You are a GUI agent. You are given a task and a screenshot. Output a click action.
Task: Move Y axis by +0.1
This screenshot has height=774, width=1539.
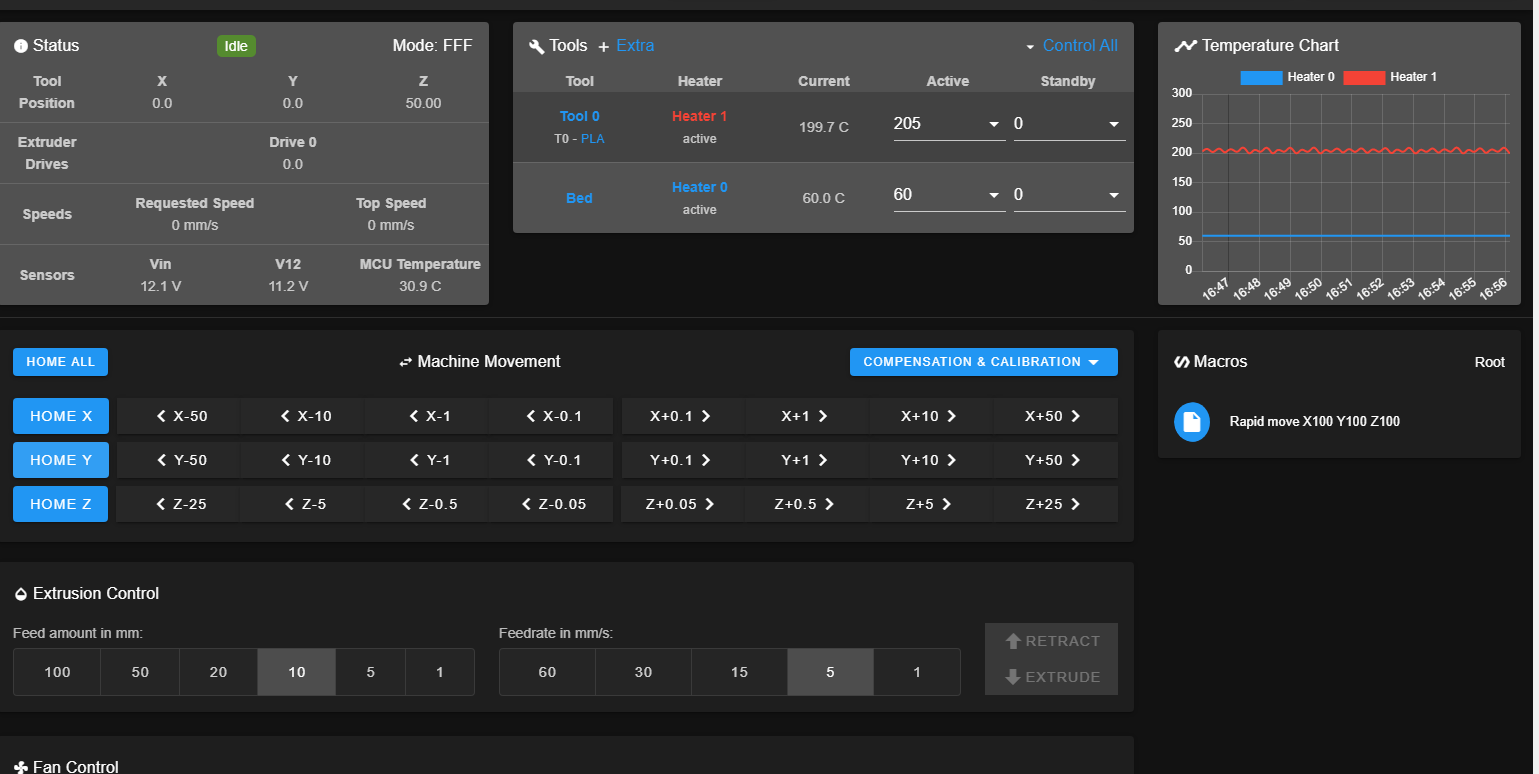point(683,460)
